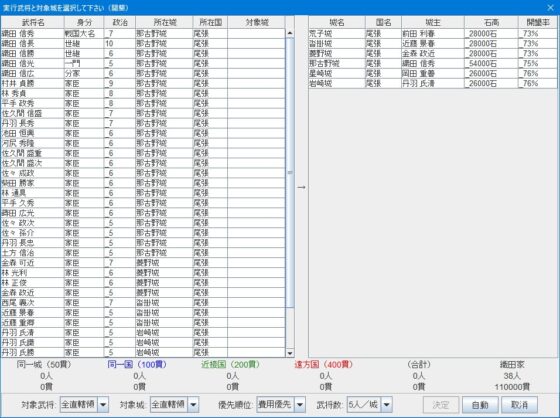Select officer 柴田 勝家 row
The image size is (560, 418).
[143, 183]
